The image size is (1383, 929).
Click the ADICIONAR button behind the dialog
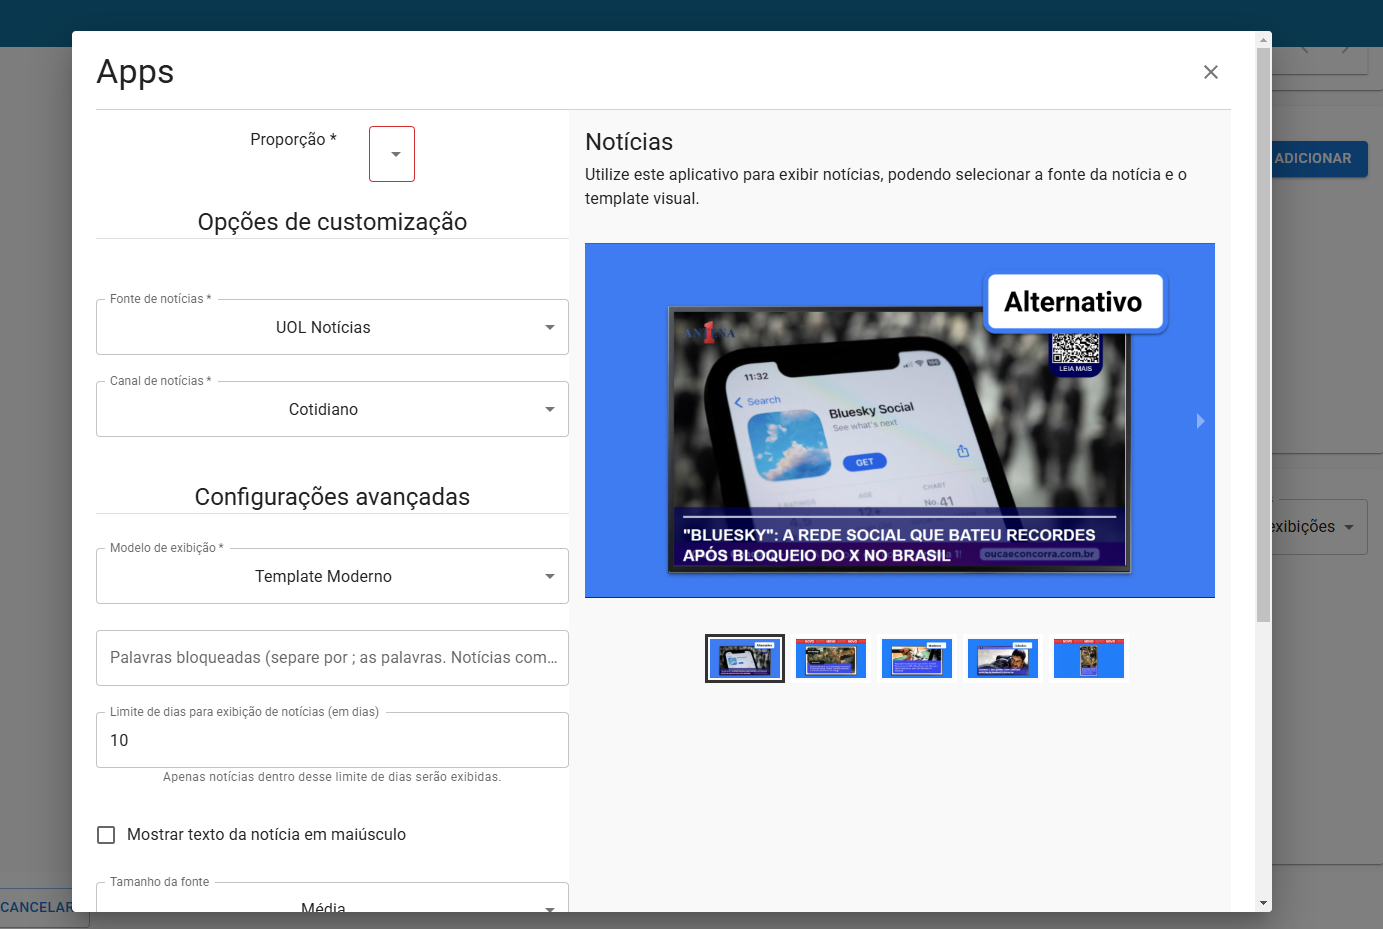pyautogui.click(x=1319, y=159)
